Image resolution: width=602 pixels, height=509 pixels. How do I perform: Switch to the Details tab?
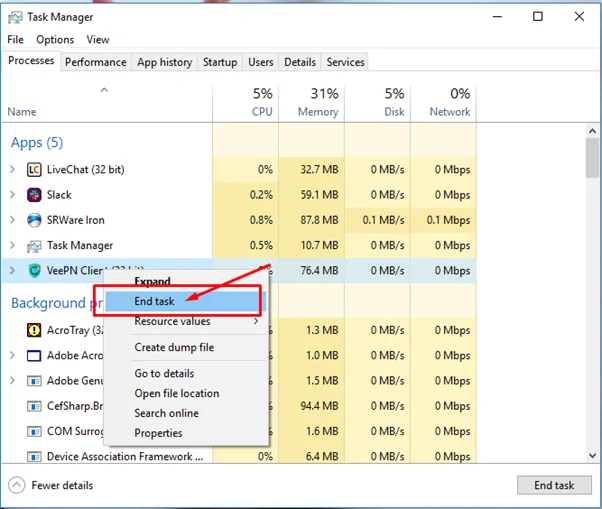point(300,62)
